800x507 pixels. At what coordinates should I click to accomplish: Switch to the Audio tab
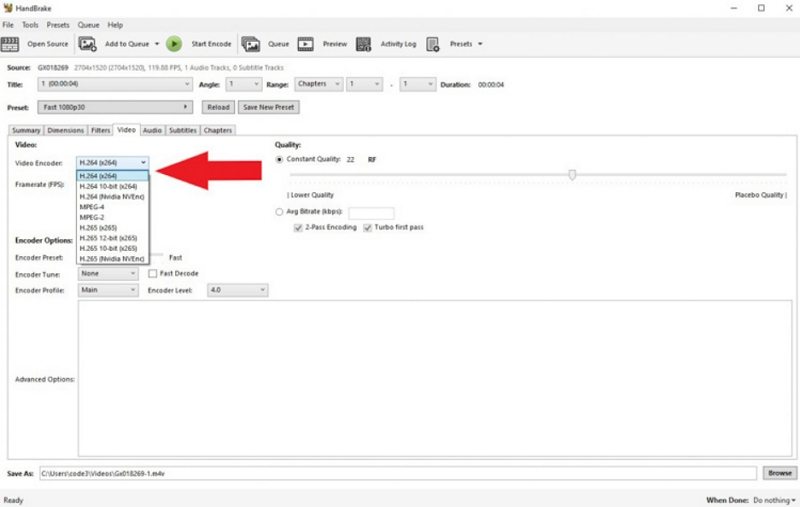(x=152, y=131)
